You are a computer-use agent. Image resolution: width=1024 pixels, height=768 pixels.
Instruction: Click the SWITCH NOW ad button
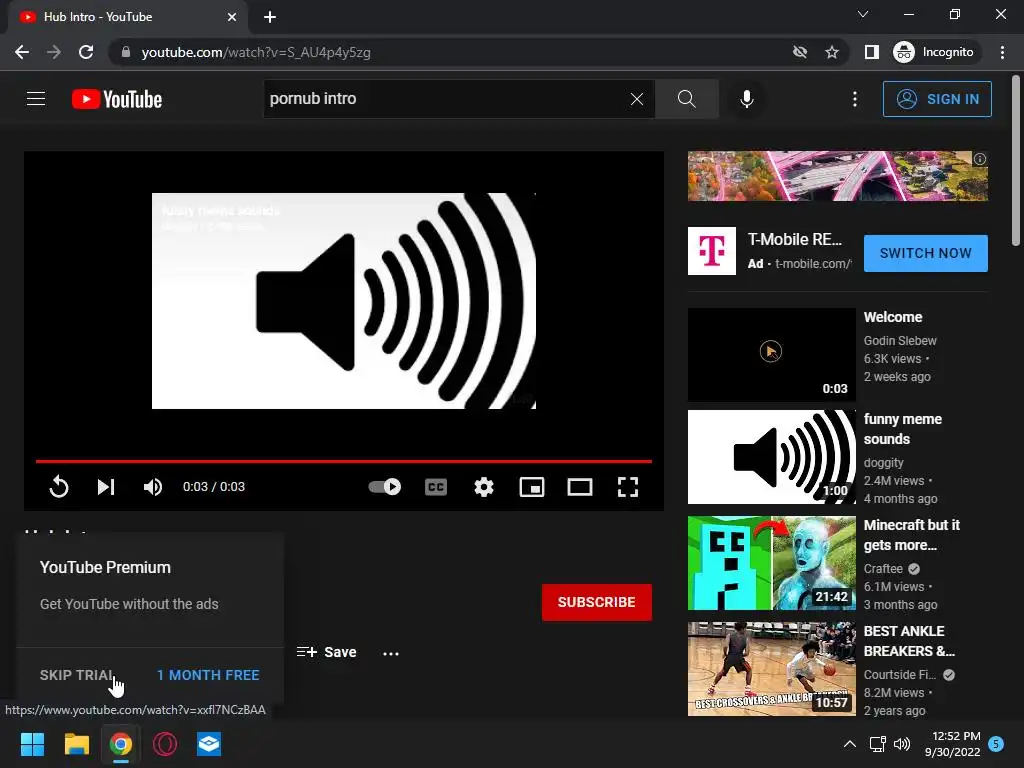925,253
